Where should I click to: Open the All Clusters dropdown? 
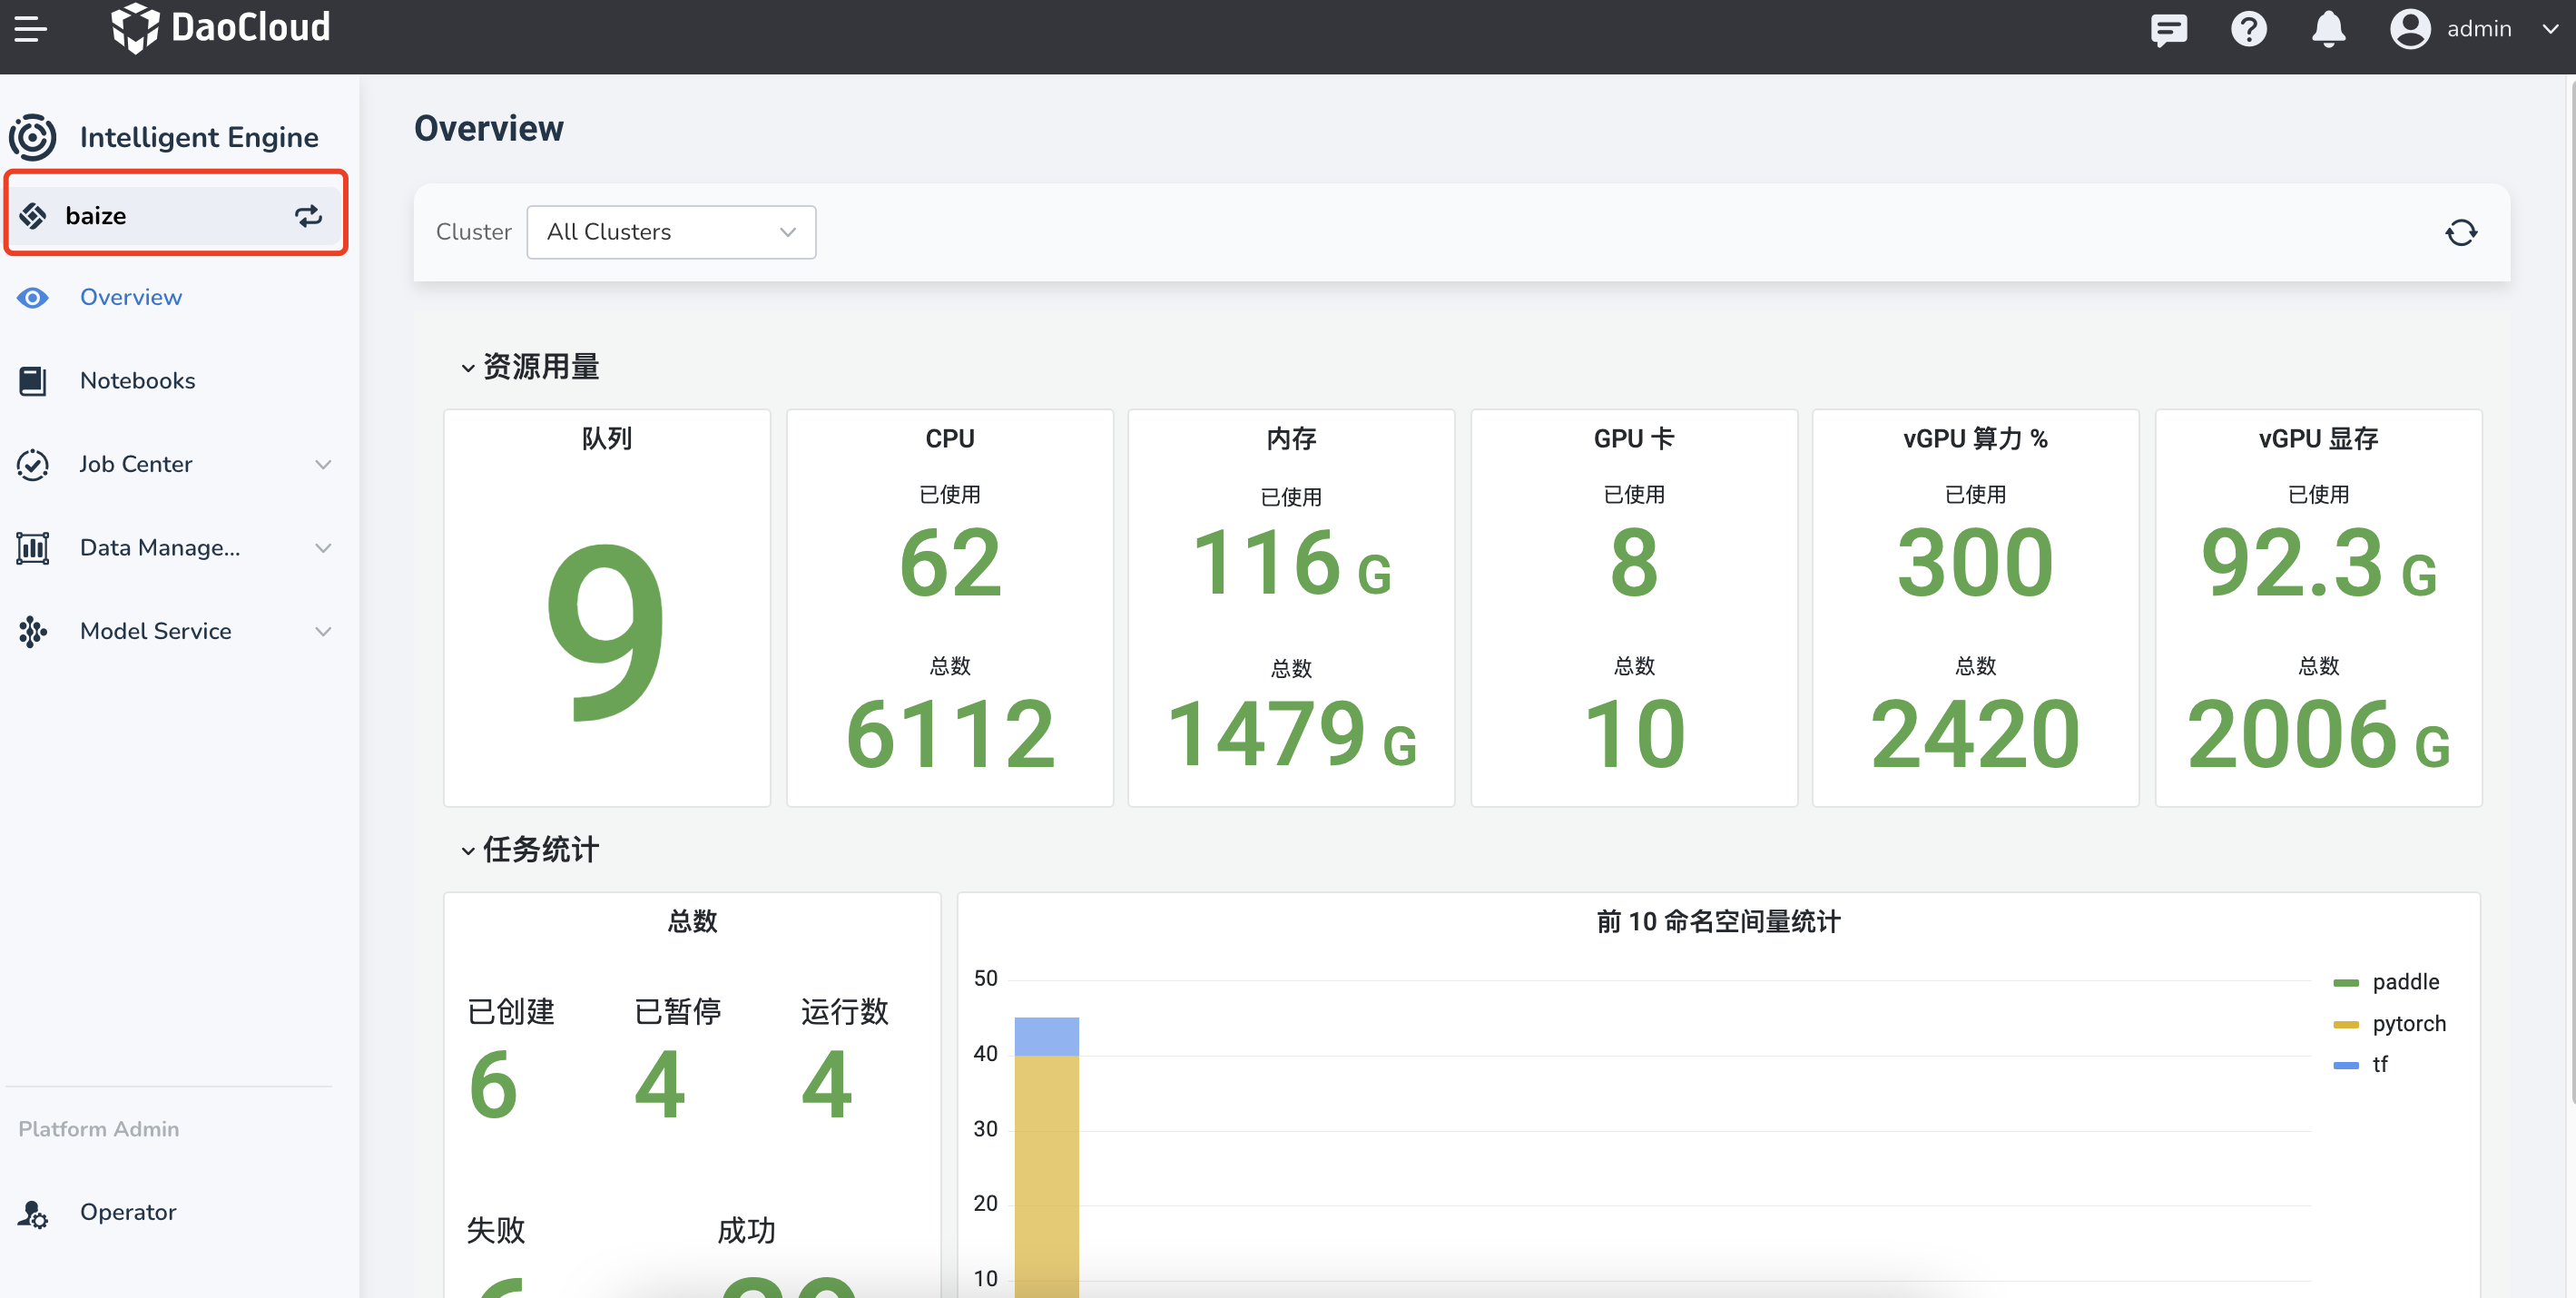tap(670, 232)
